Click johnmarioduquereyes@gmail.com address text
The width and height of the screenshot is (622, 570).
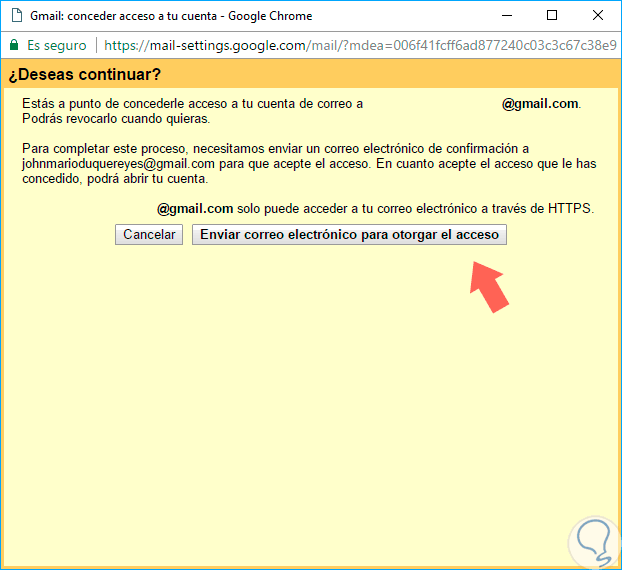[118, 163]
